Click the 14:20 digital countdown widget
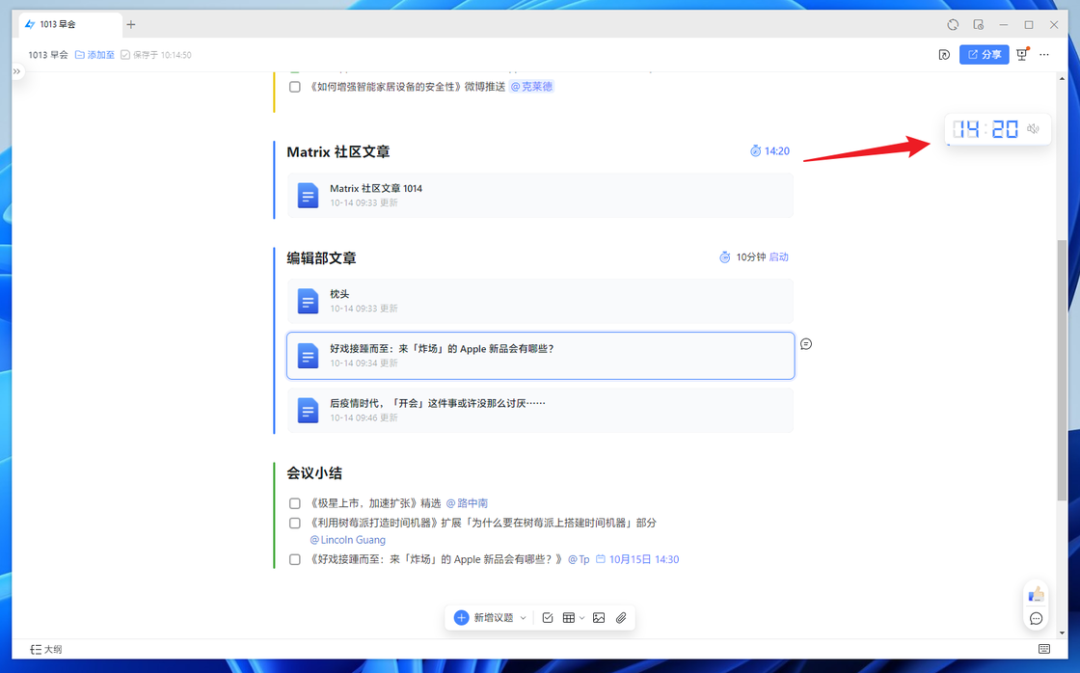This screenshot has width=1080, height=673. (x=986, y=129)
